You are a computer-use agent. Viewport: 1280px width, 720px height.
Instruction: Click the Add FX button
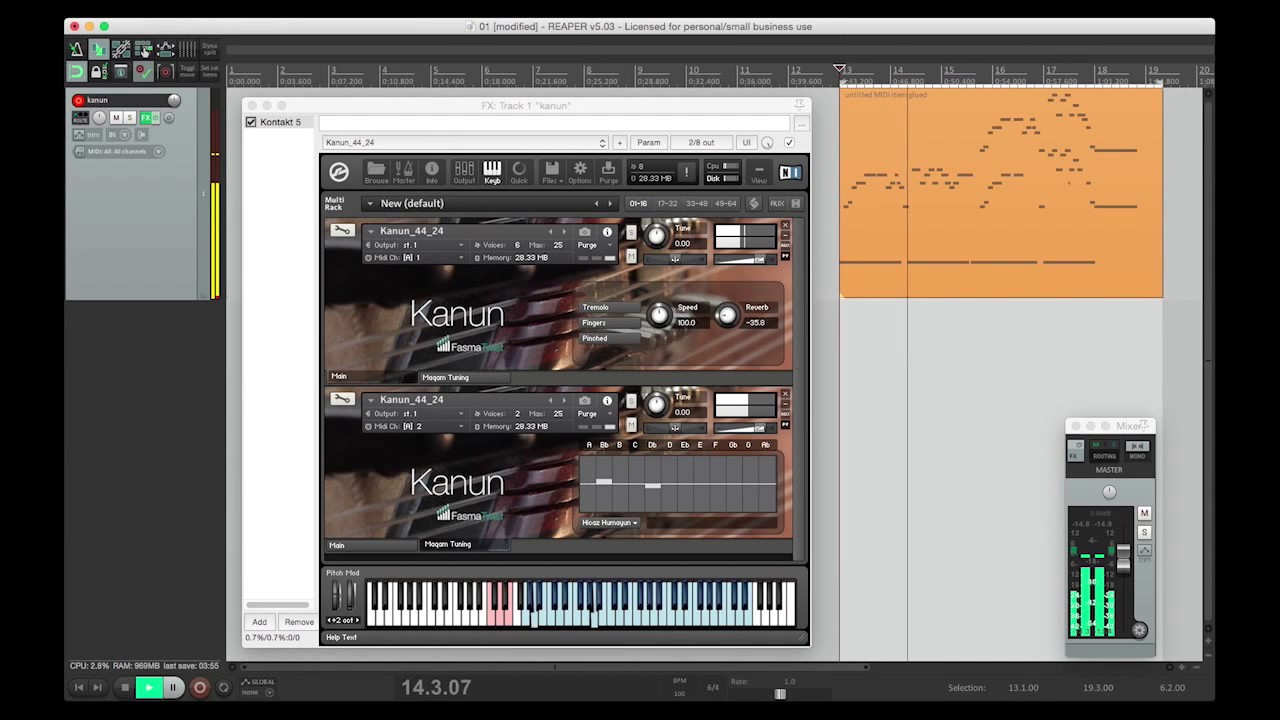pos(259,622)
